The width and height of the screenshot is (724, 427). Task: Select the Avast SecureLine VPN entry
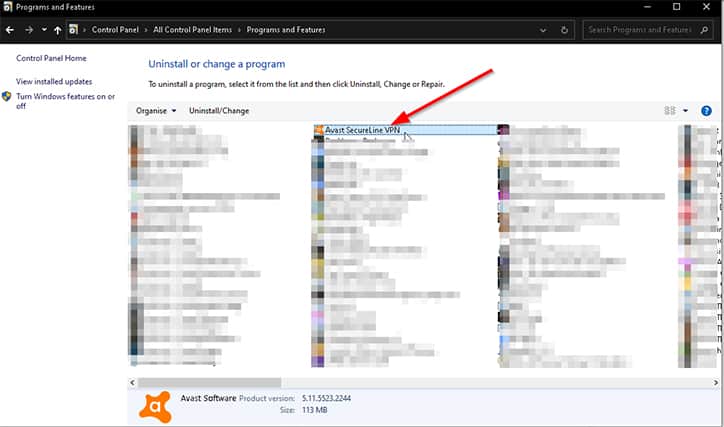(x=406, y=130)
